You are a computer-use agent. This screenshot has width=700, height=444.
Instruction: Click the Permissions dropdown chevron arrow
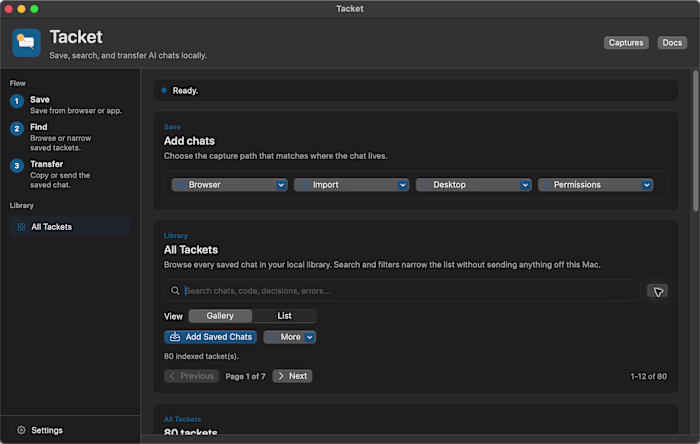click(647, 185)
